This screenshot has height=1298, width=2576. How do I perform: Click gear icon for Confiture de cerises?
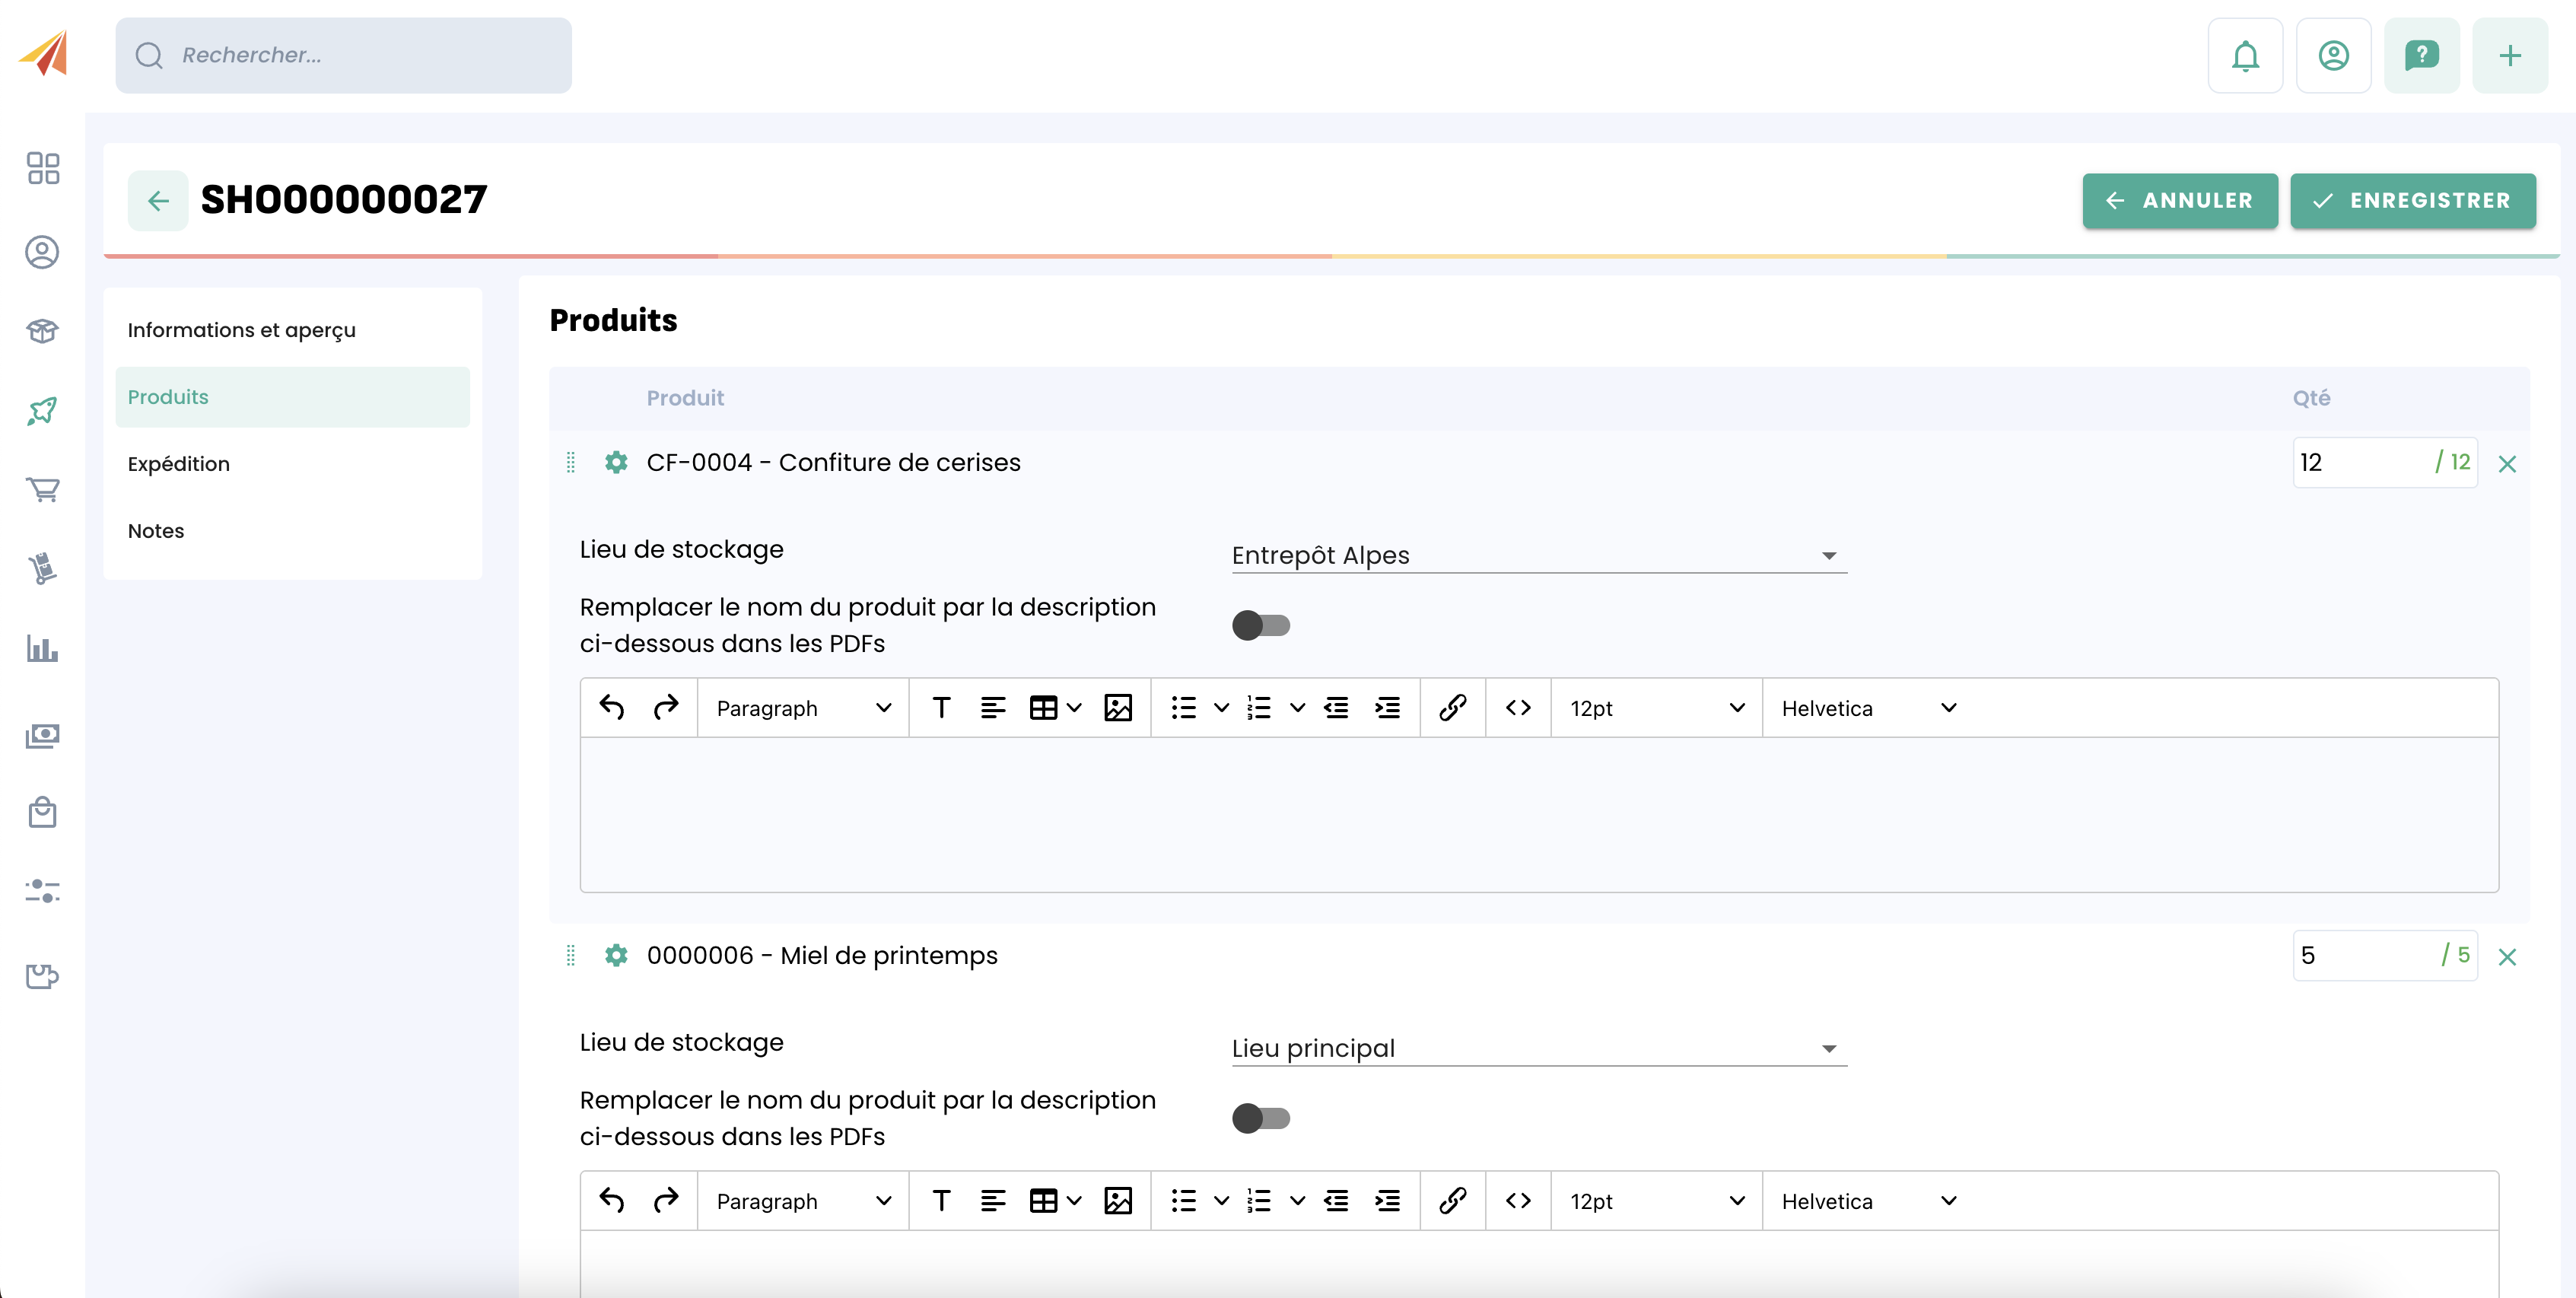pos(616,462)
